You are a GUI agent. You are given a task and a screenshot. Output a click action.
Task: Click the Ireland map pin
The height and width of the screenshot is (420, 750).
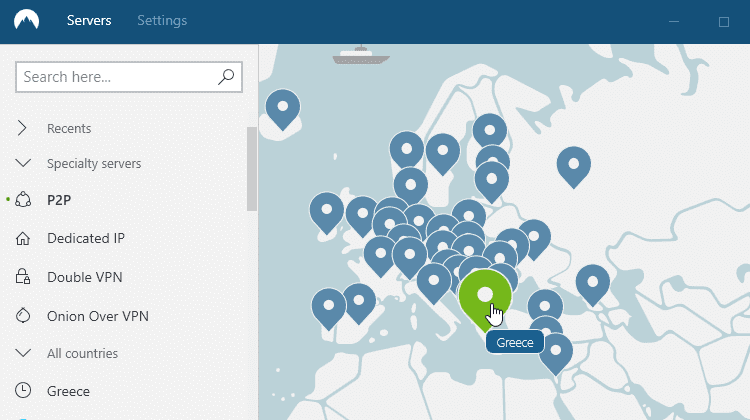pos(327,212)
